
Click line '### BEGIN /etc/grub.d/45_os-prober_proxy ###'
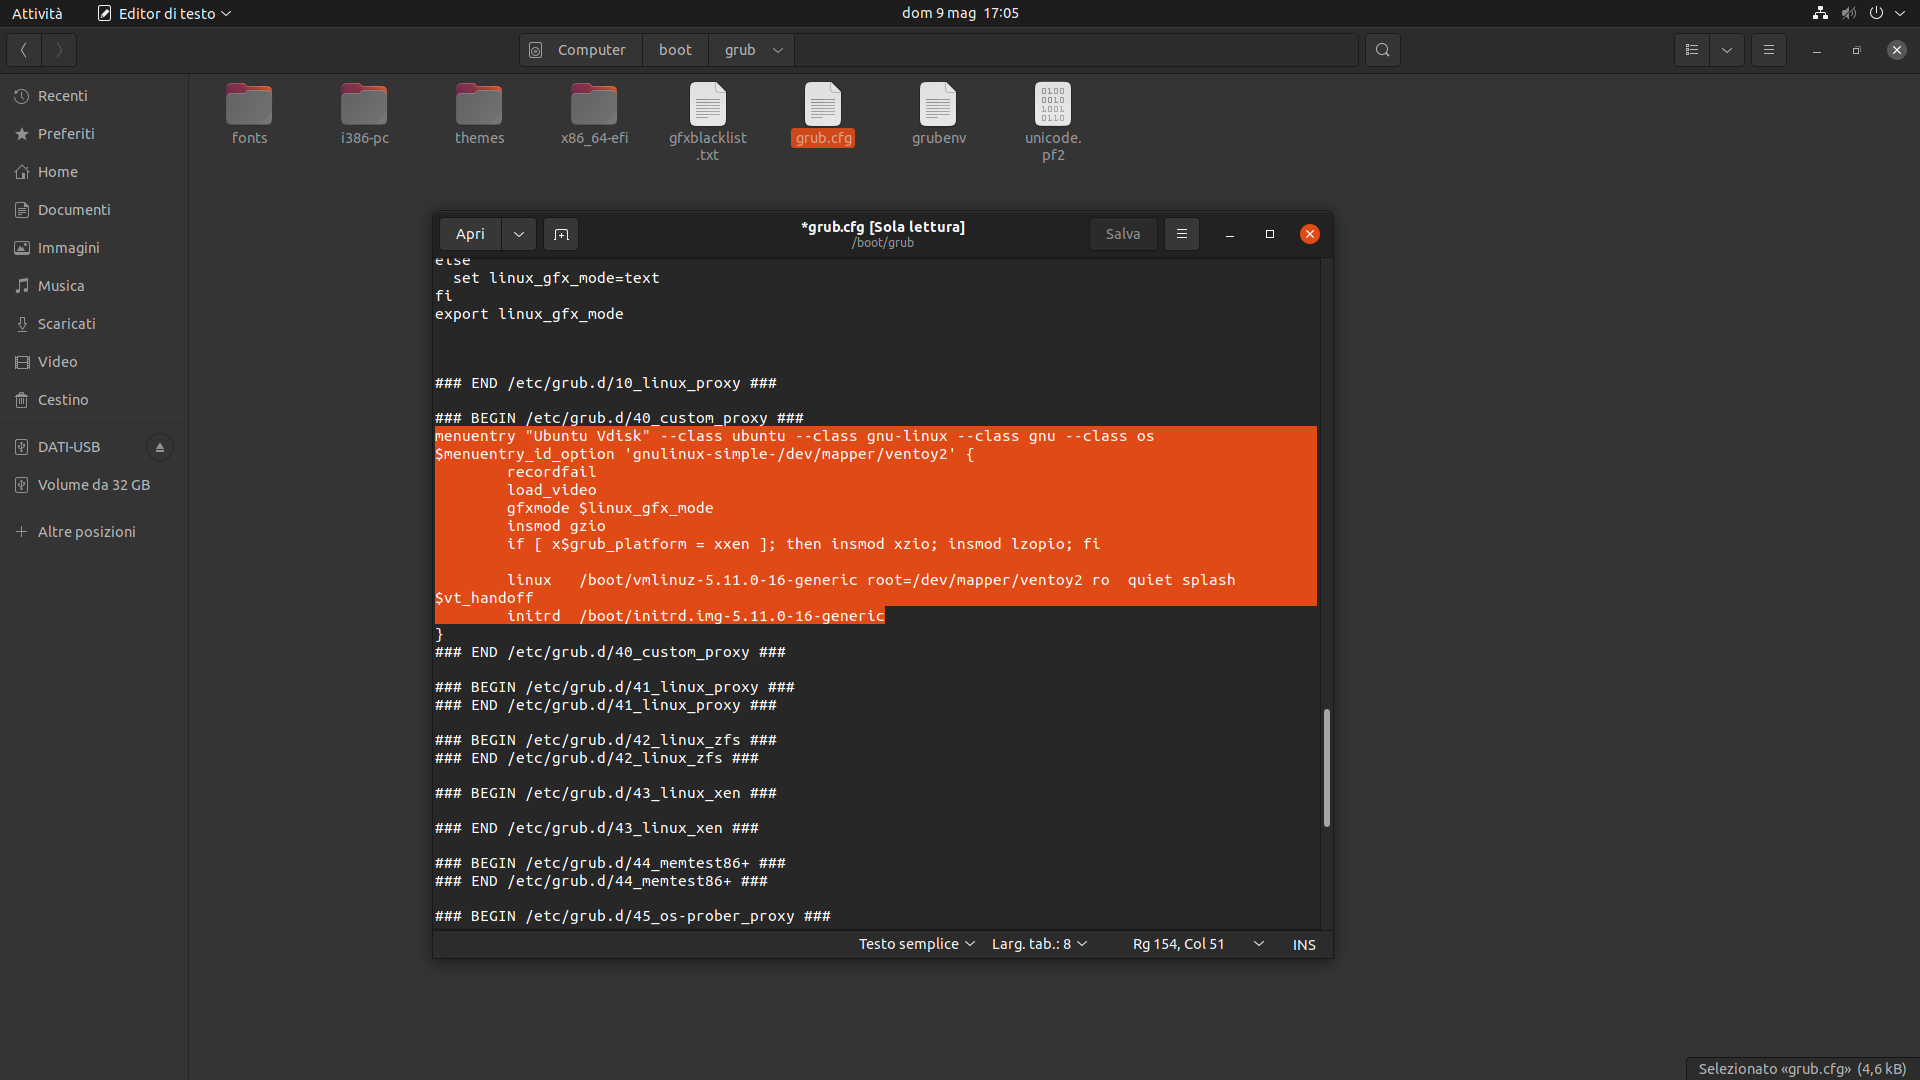[633, 916]
